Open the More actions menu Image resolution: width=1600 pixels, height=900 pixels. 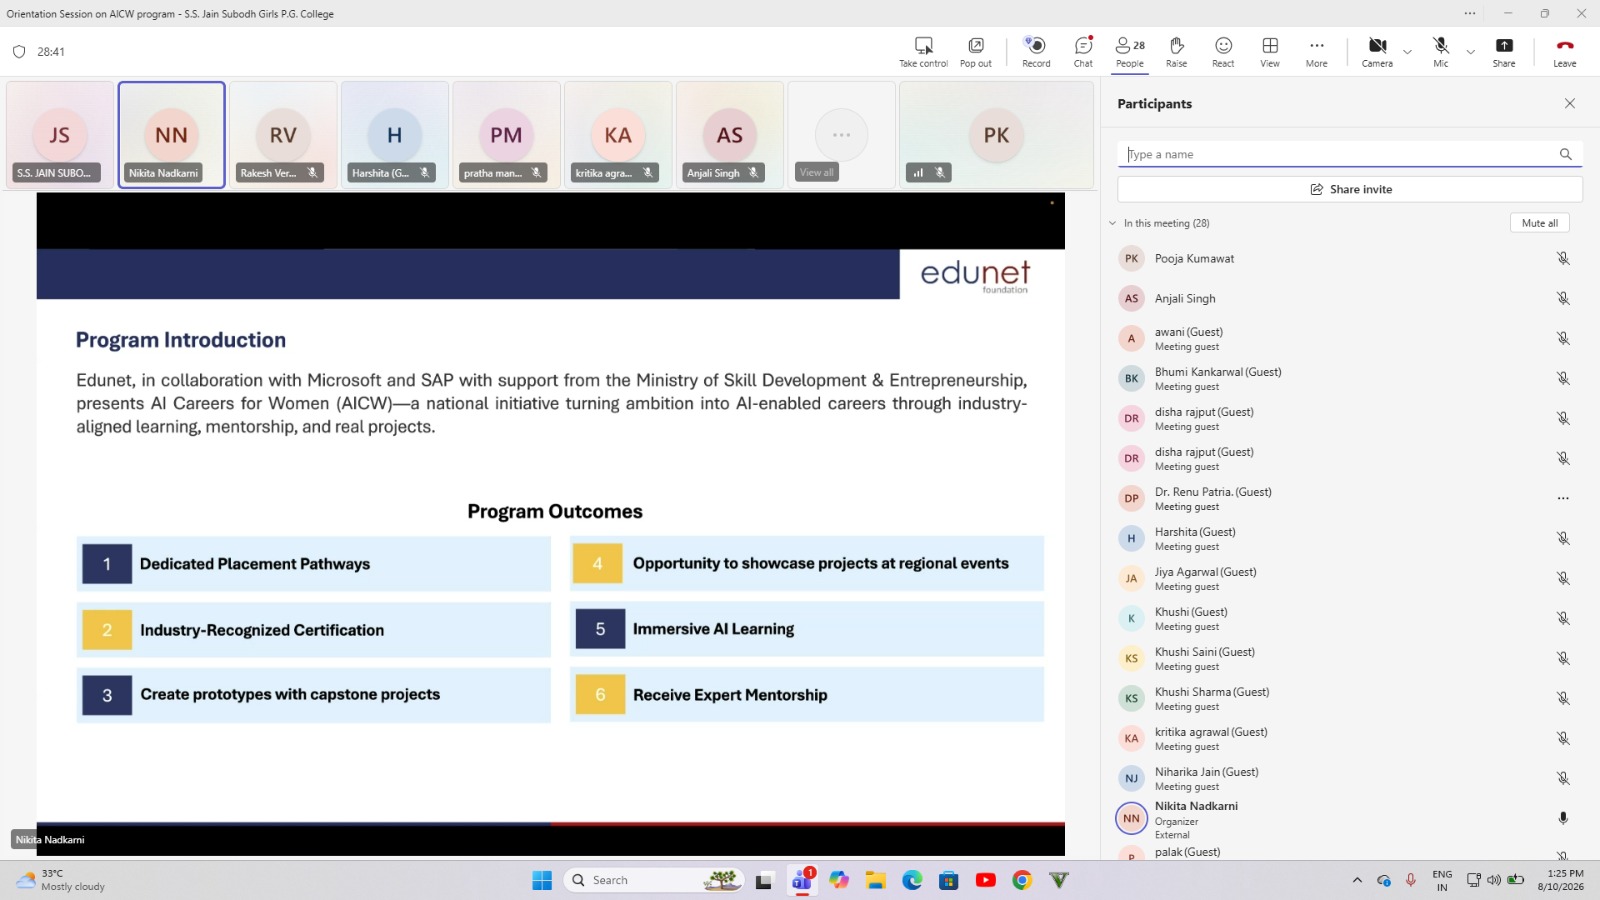pos(1316,52)
